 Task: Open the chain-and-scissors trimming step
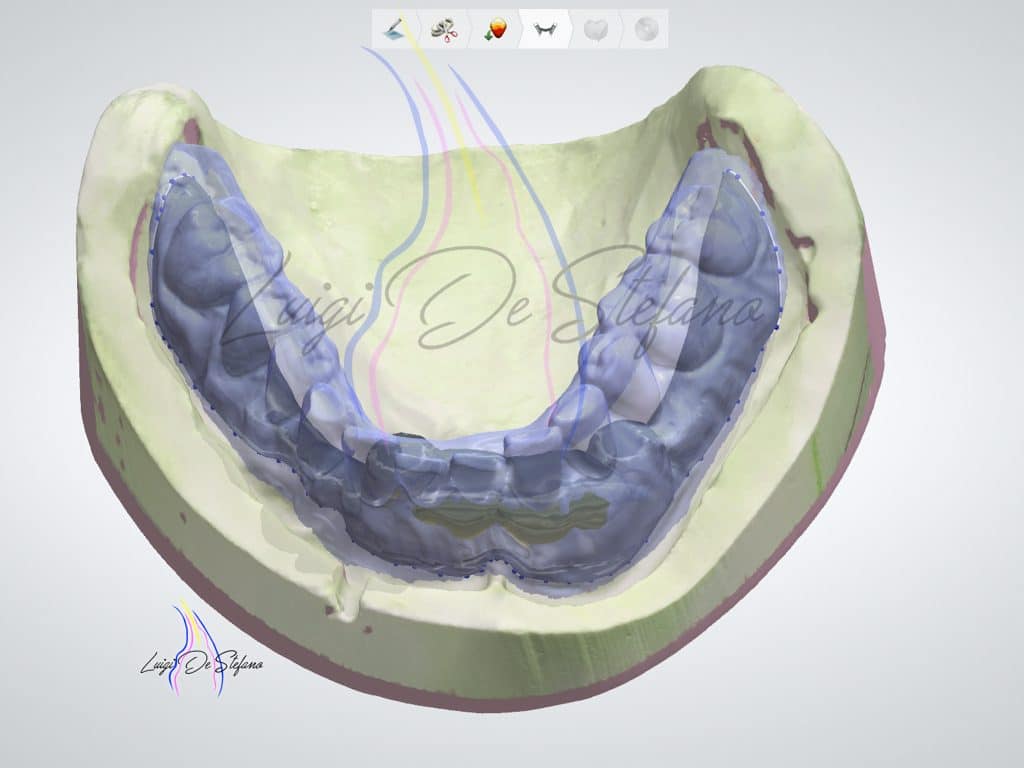[445, 29]
